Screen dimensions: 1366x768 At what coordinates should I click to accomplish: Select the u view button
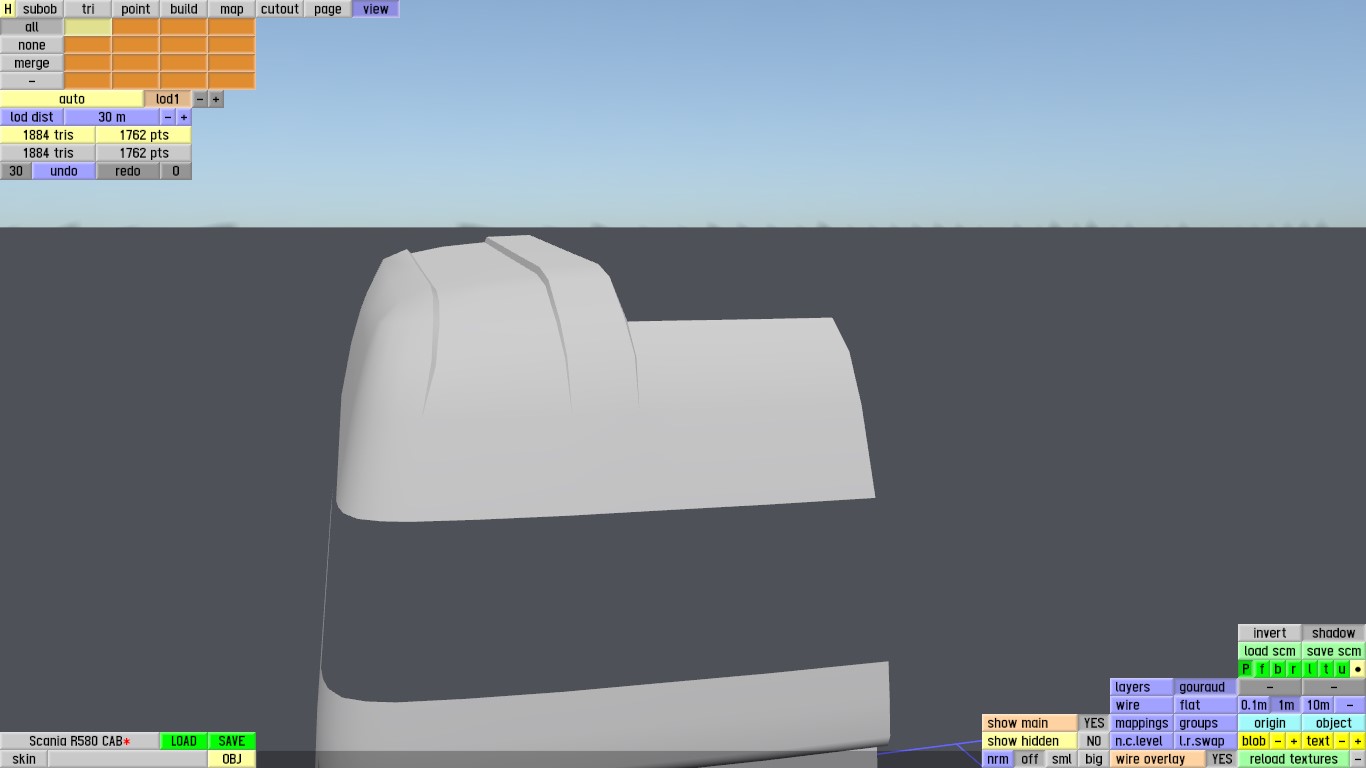1342,669
